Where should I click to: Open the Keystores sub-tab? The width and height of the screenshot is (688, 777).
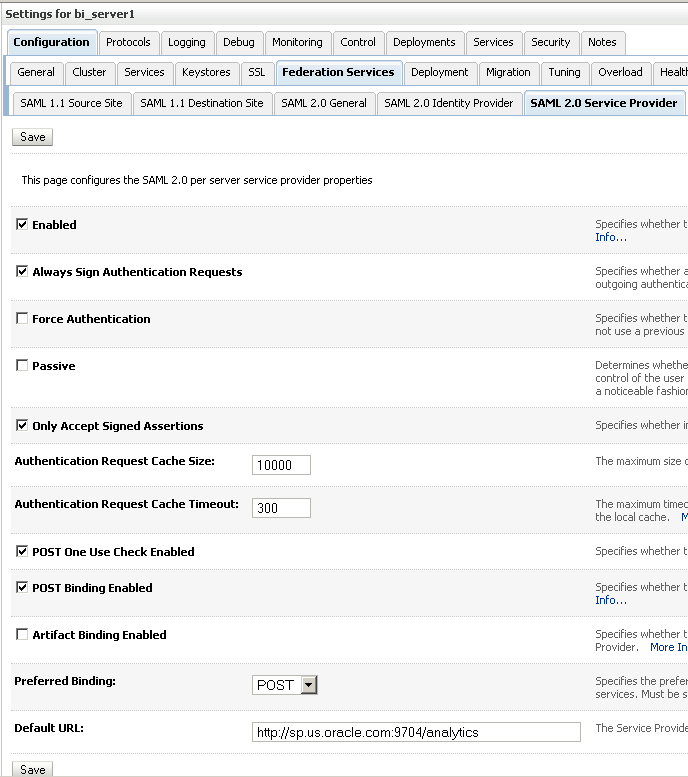(206, 72)
